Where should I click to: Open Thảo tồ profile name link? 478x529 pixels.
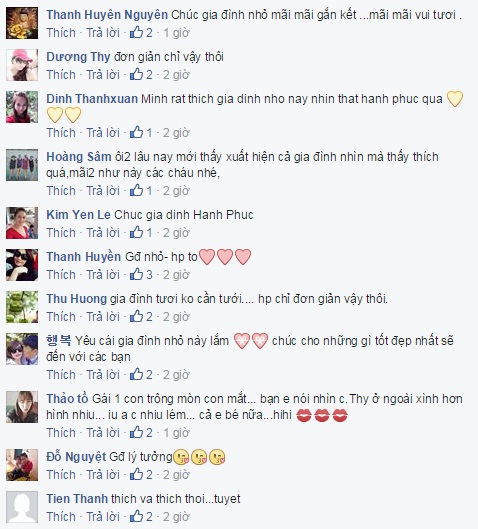67,398
